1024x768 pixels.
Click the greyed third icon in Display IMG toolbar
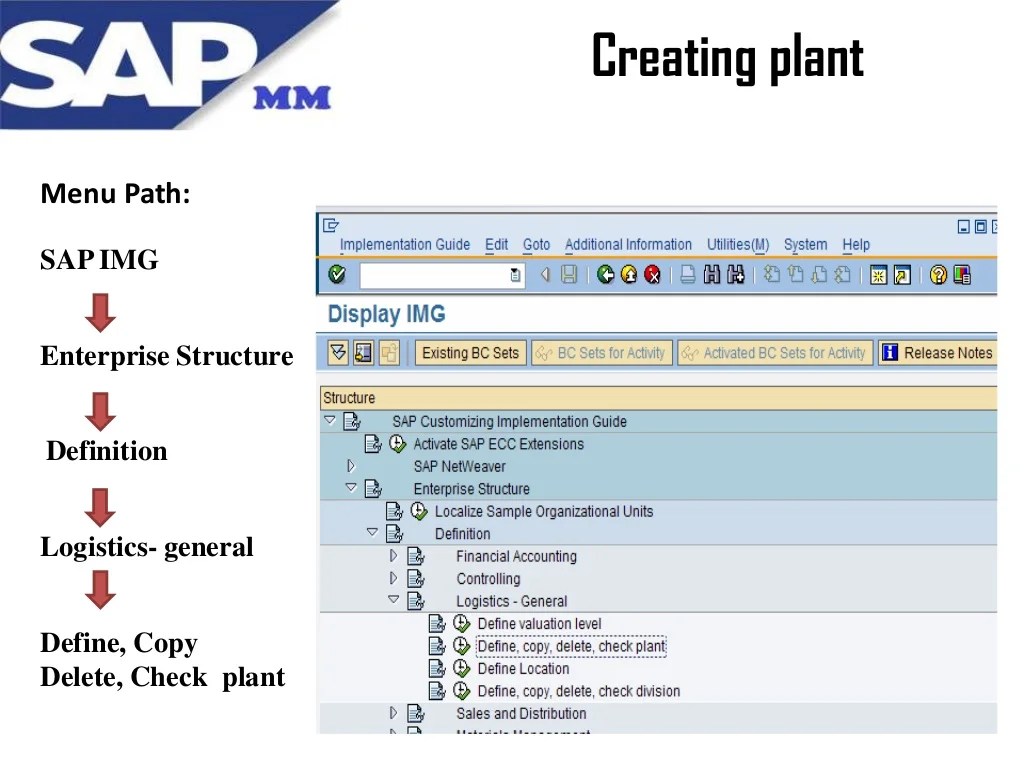pos(389,353)
